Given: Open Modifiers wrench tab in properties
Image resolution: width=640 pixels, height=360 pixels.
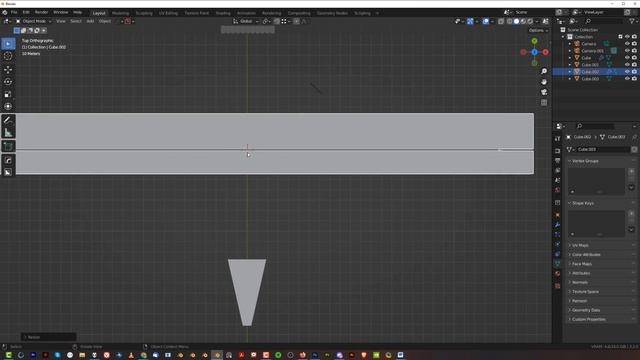Looking at the screenshot, I should tap(558, 225).
